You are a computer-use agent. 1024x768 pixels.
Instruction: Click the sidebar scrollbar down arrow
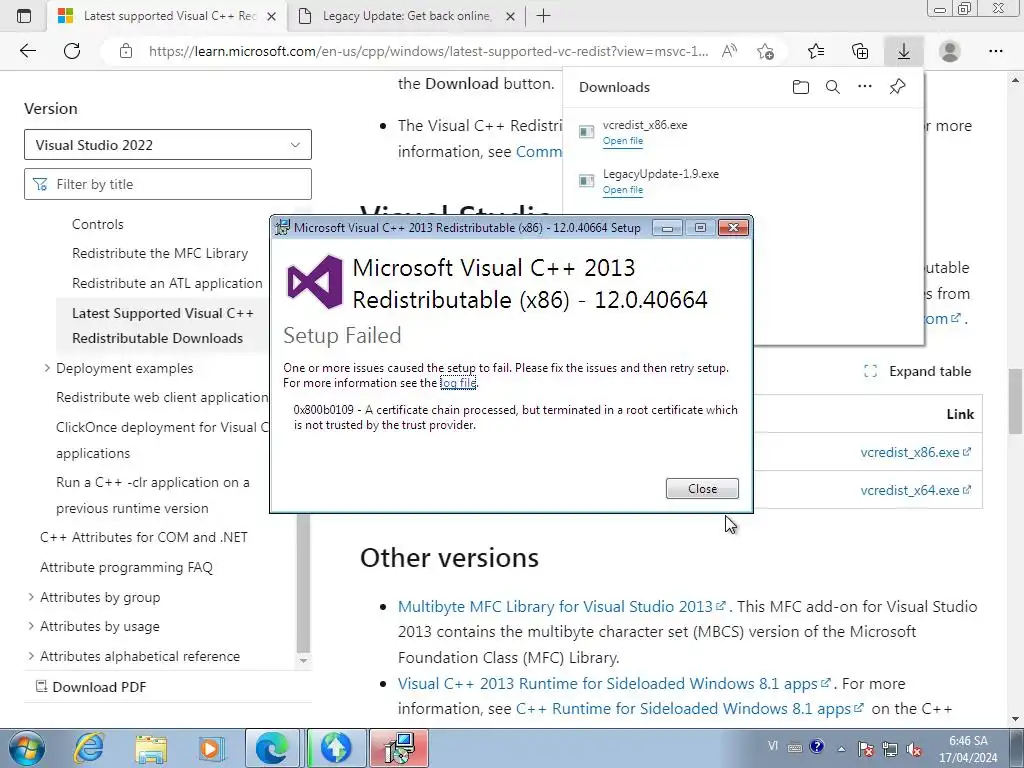click(303, 661)
